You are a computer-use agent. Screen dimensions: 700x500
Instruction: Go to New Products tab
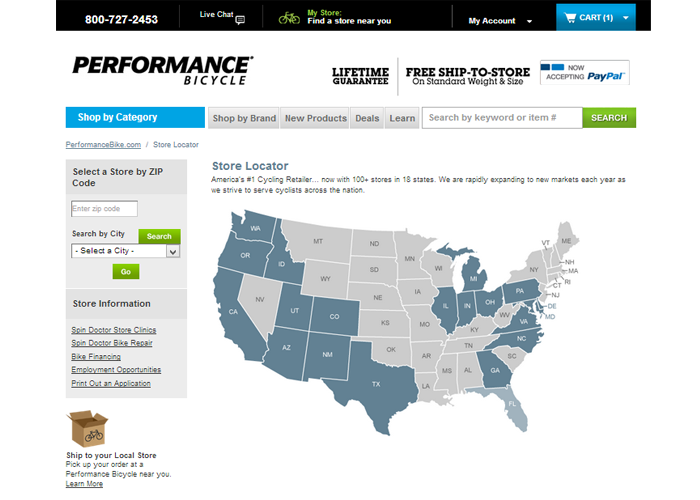tap(315, 118)
